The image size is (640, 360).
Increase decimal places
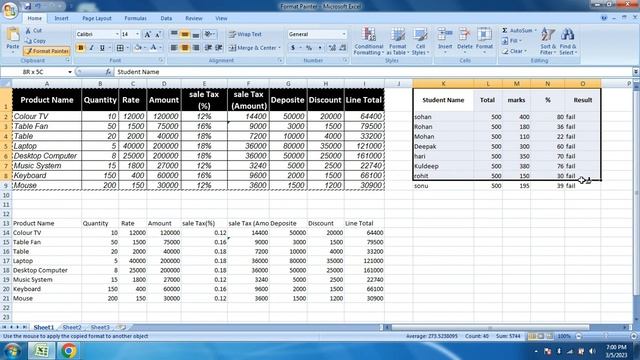point(332,48)
